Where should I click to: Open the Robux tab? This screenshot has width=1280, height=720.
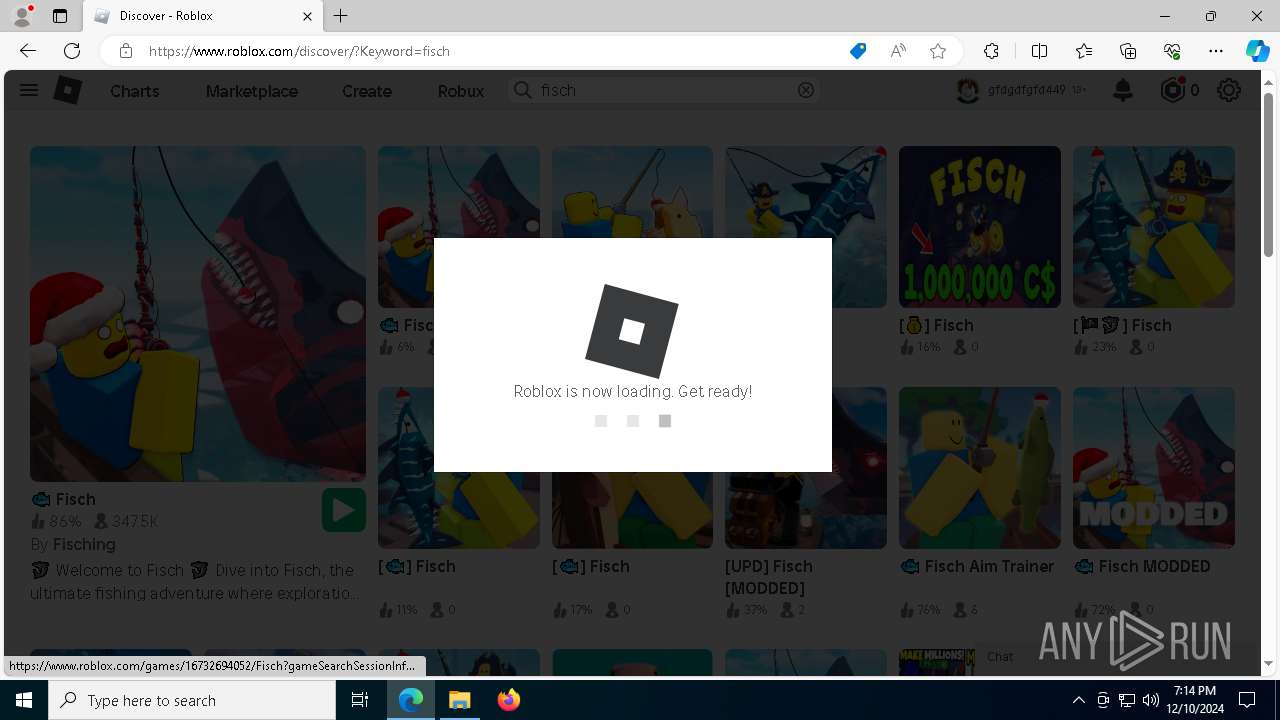coord(461,91)
